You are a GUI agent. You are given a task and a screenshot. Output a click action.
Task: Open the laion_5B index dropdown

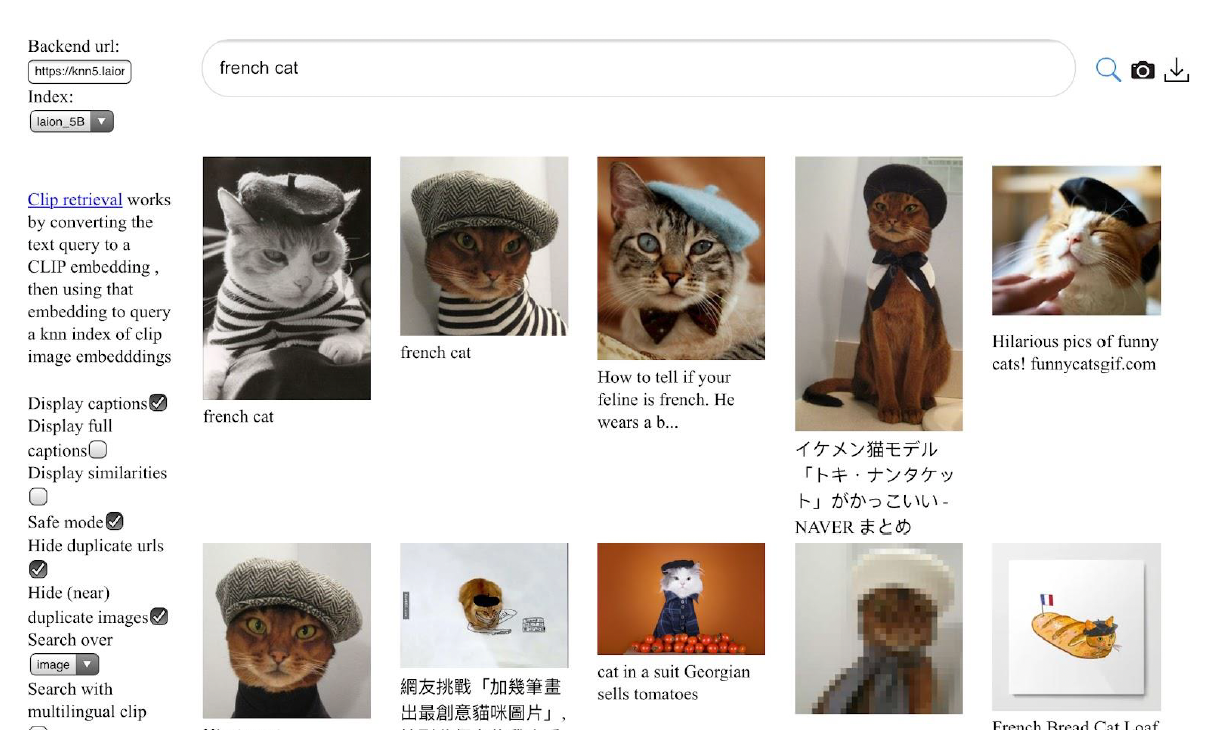point(72,121)
